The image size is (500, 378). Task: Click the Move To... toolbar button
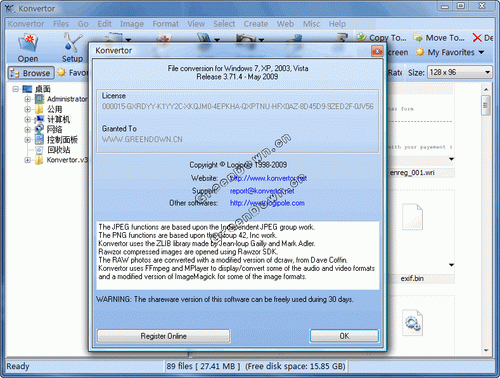439,38
